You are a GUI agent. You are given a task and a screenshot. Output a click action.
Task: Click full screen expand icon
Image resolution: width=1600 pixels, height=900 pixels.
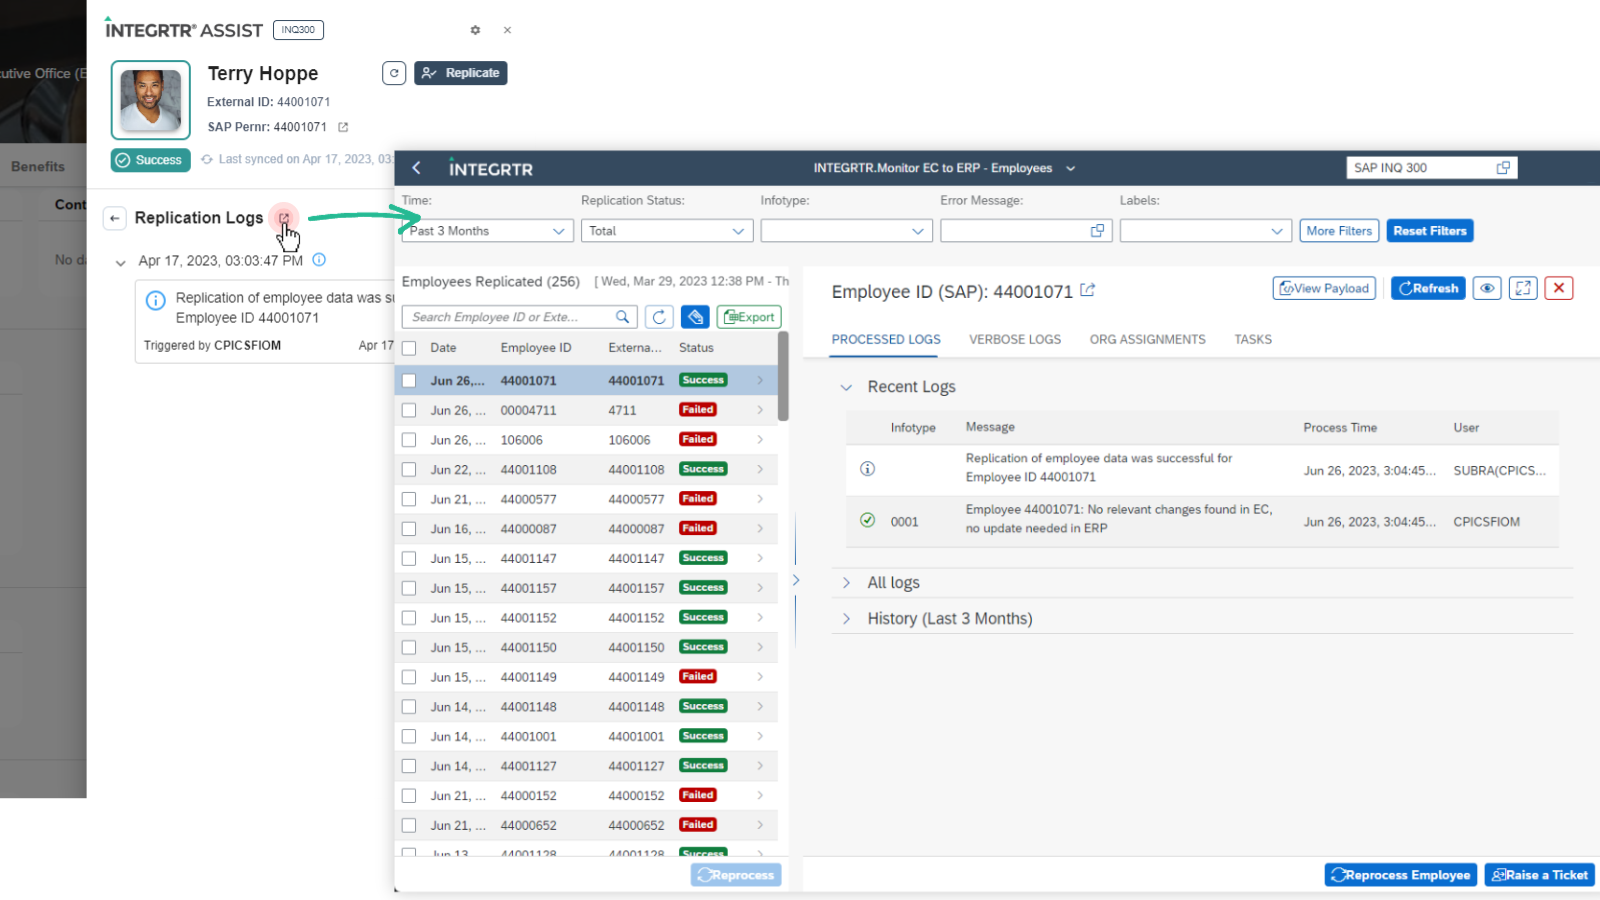tap(1523, 288)
